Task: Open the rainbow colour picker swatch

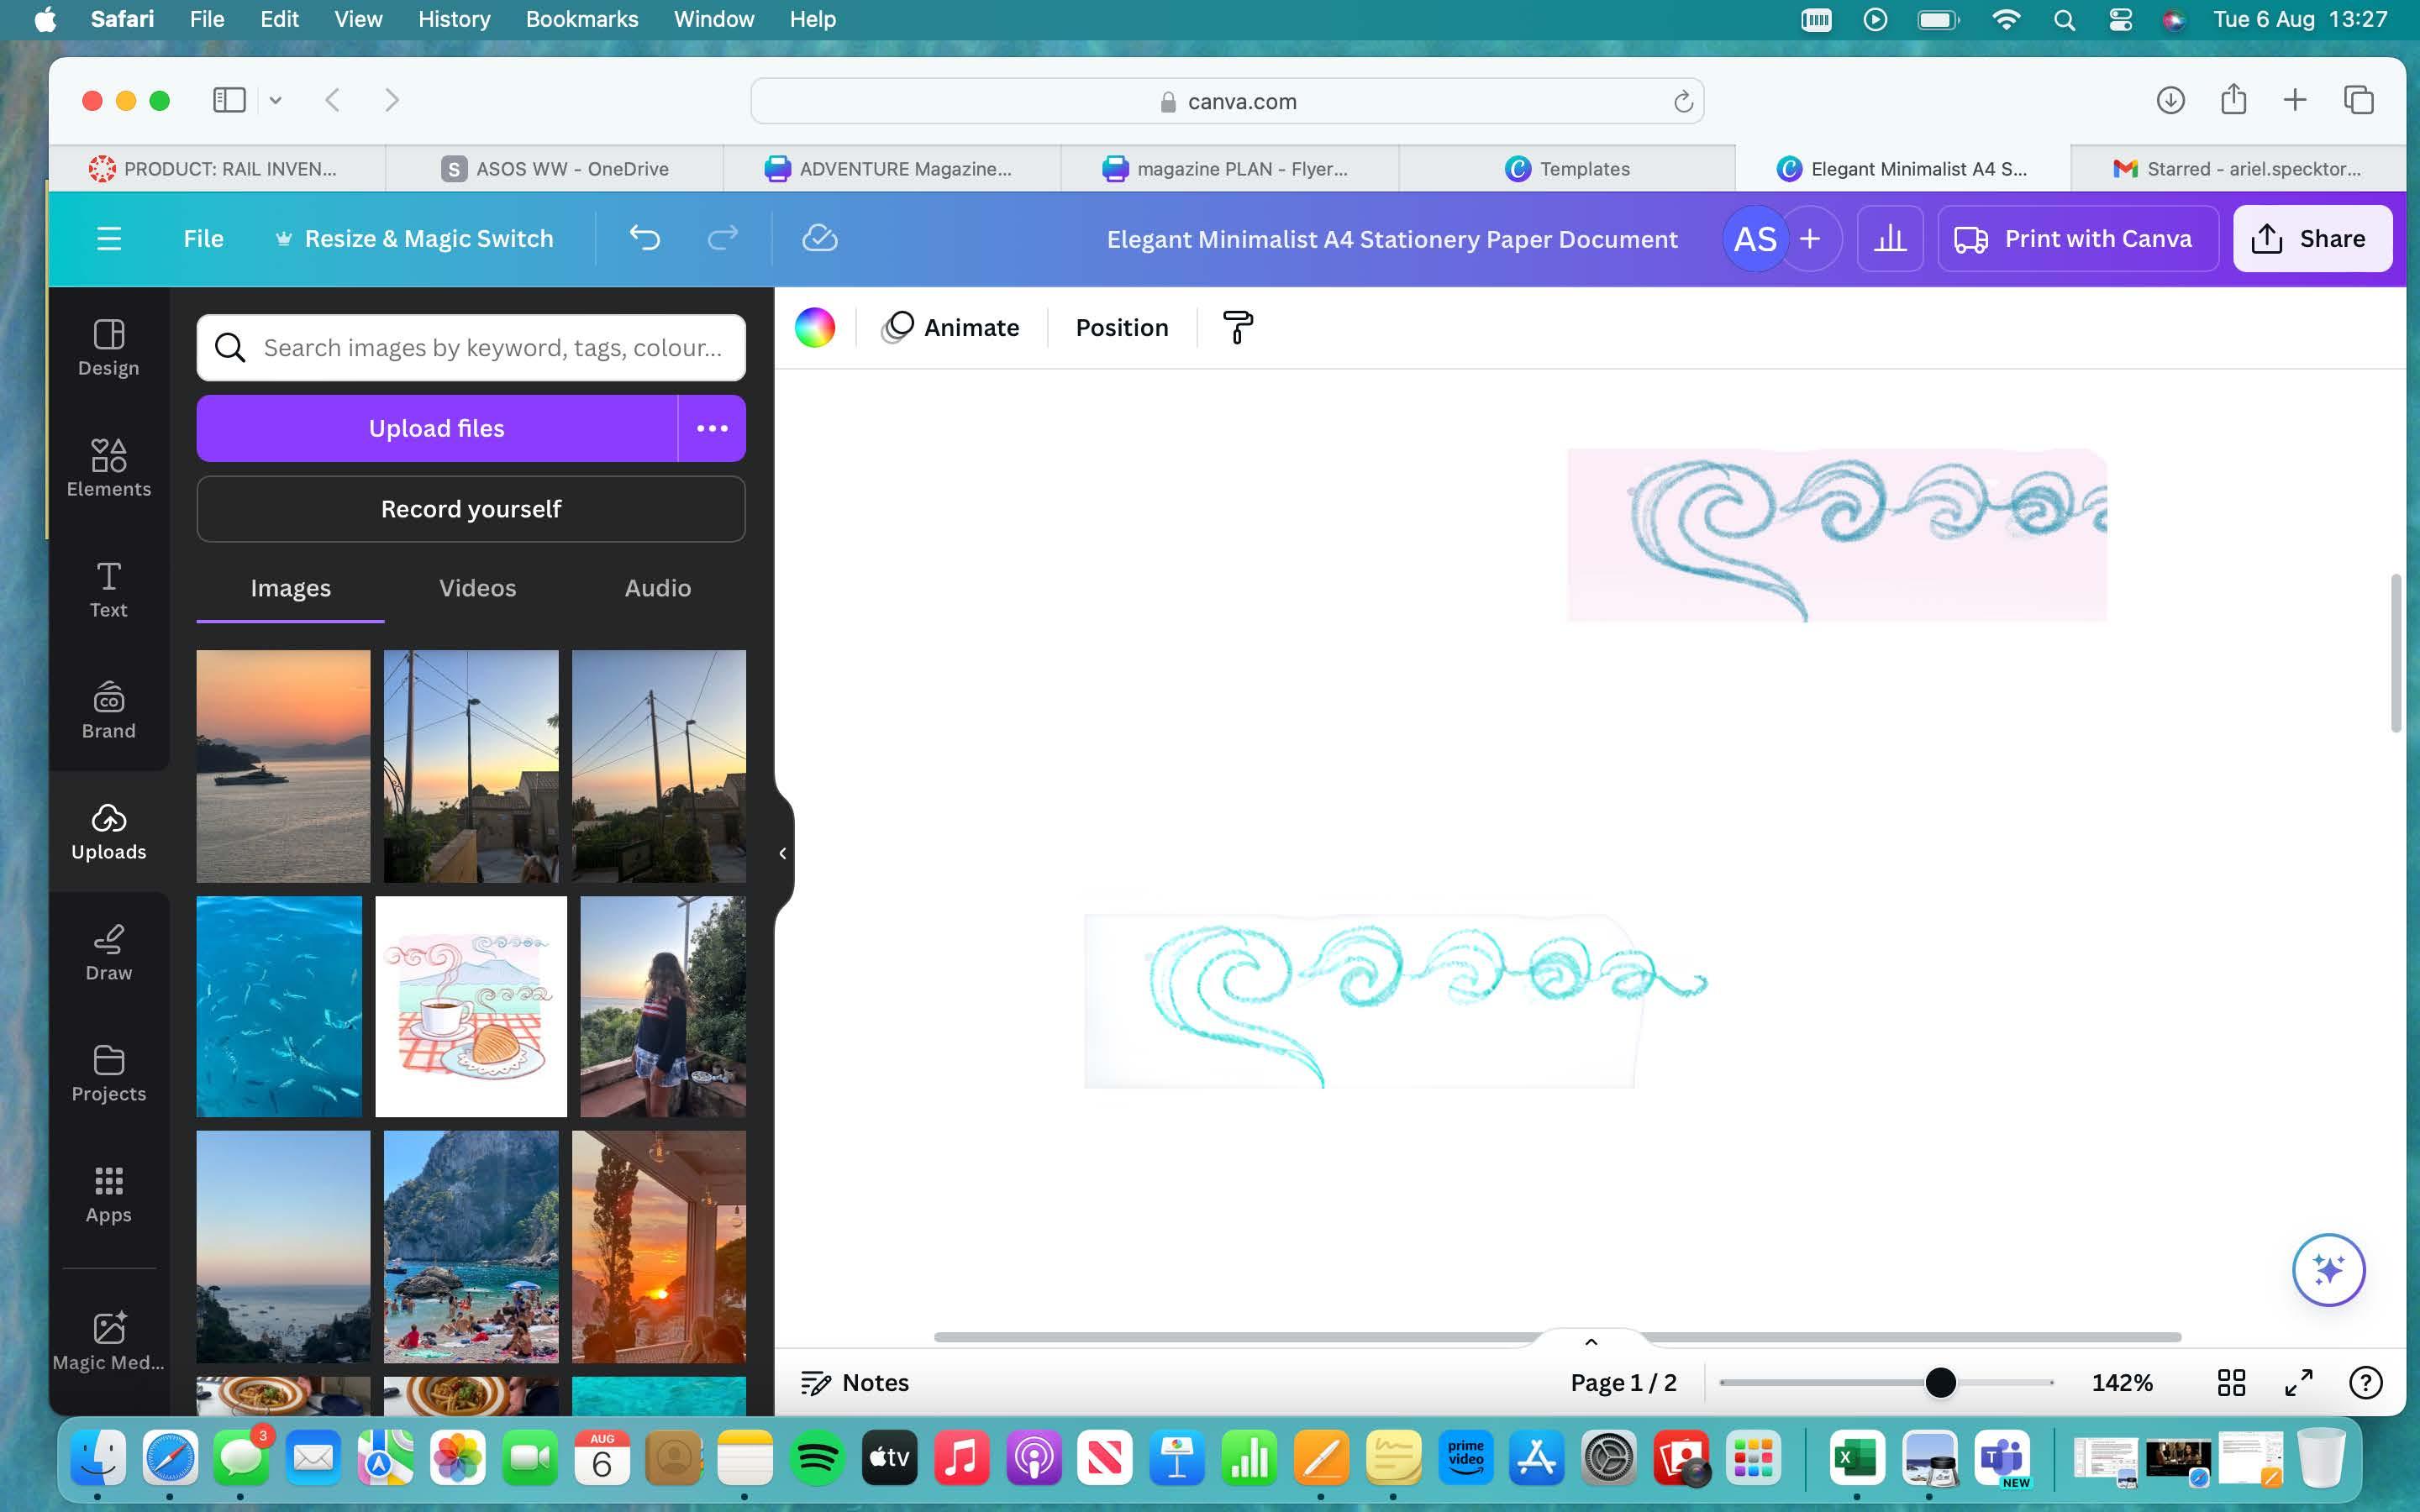Action: [x=814, y=327]
